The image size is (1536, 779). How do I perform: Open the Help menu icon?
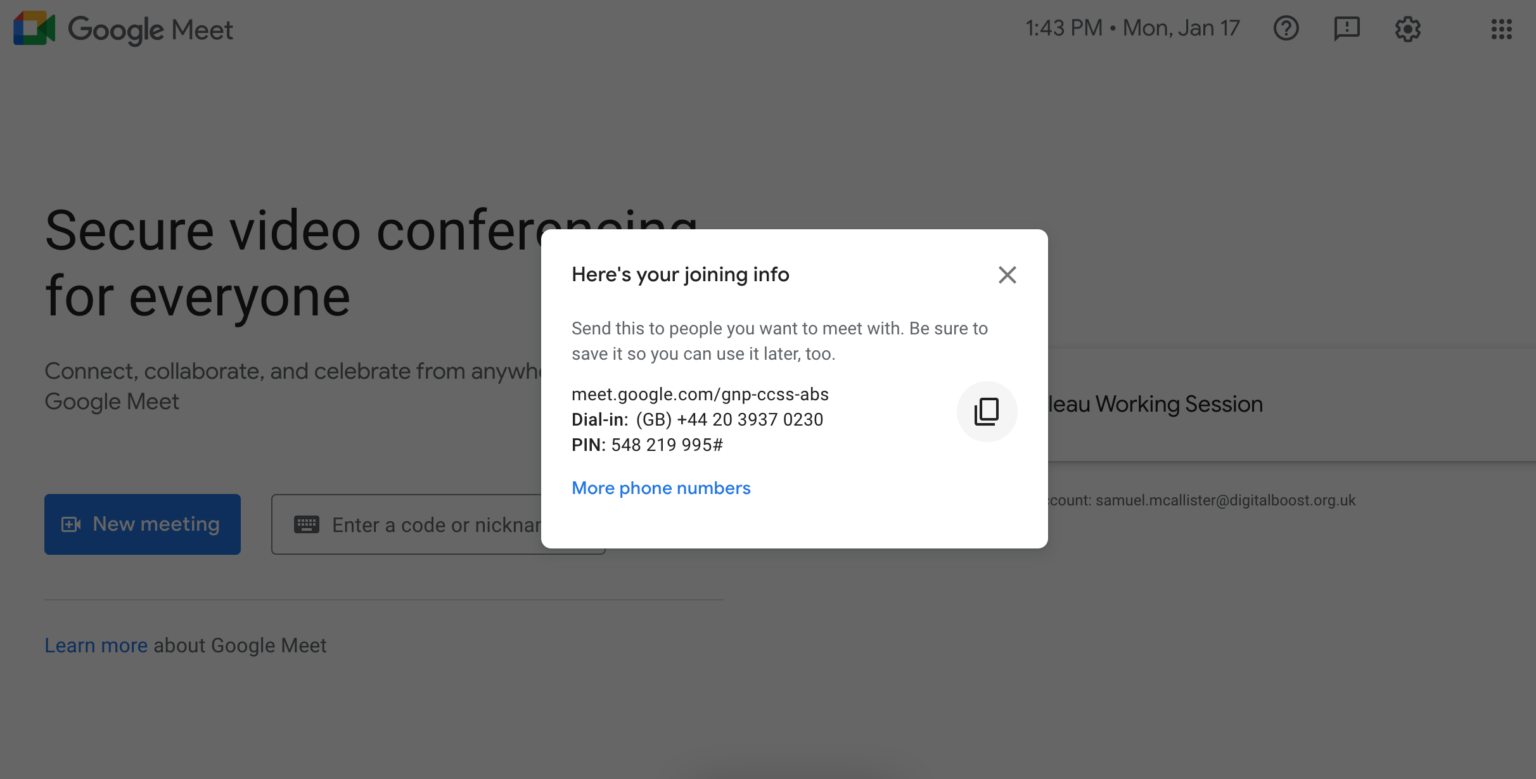pyautogui.click(x=1286, y=29)
